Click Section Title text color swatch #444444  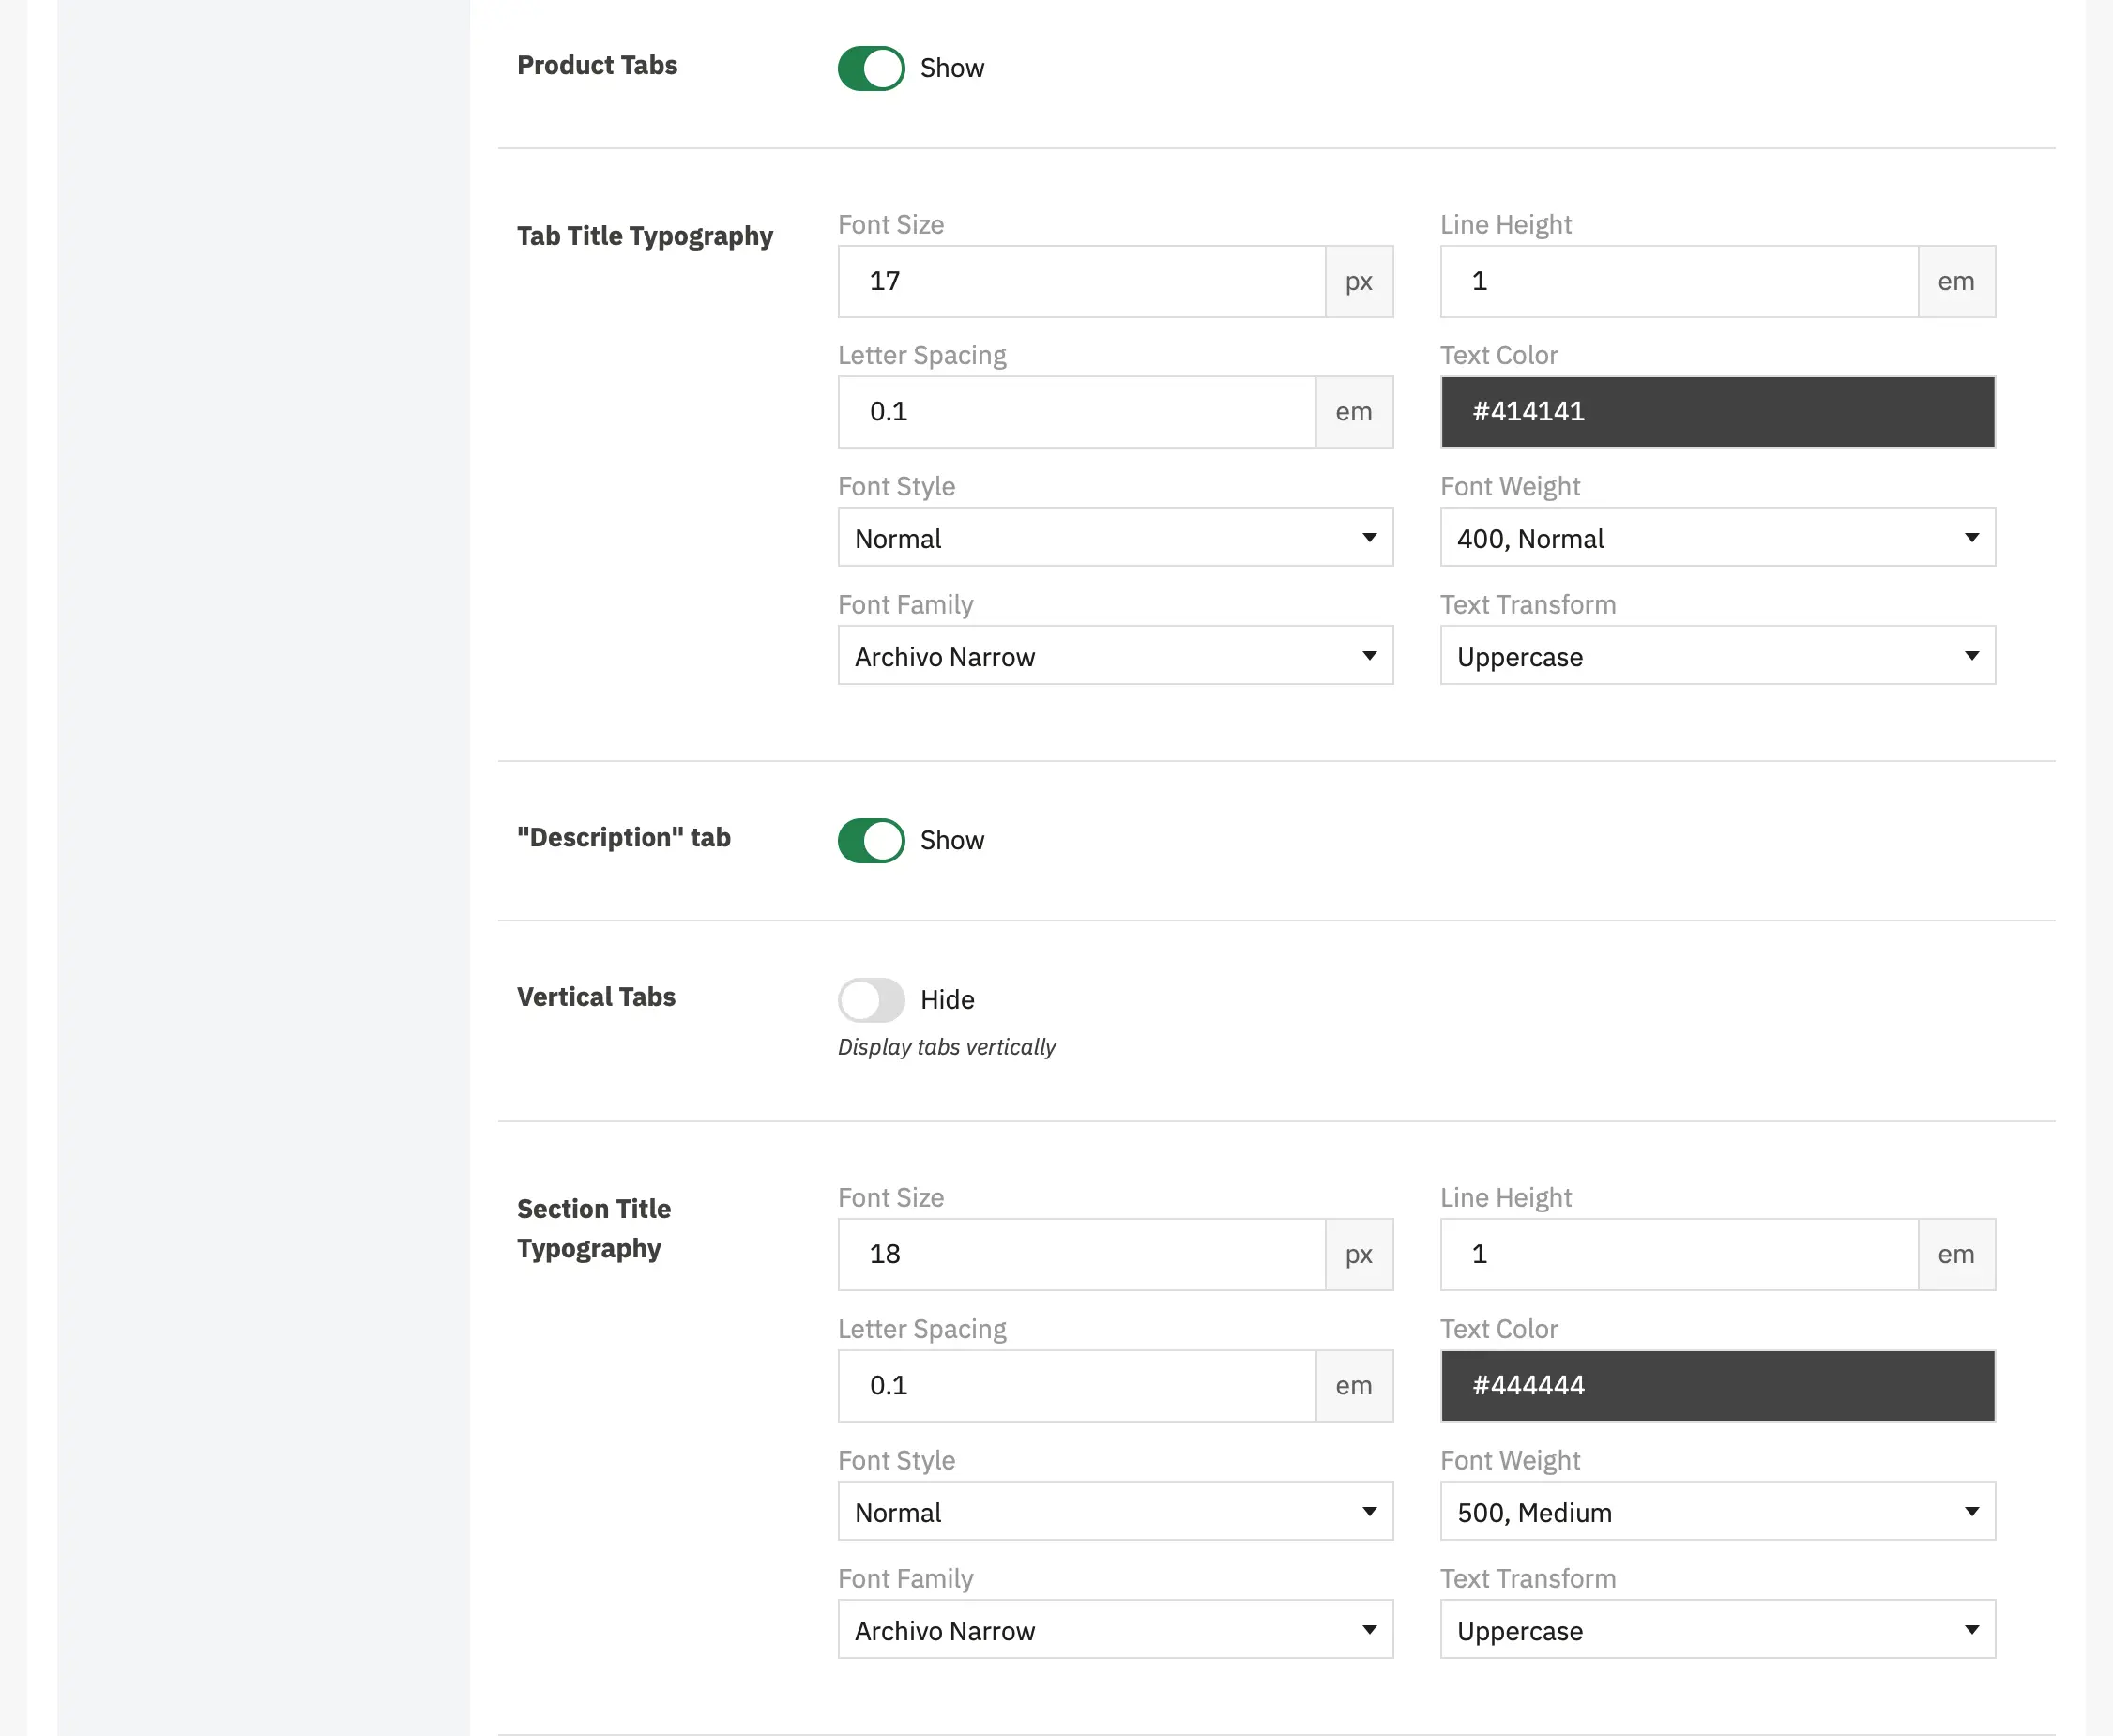[x=1717, y=1386]
